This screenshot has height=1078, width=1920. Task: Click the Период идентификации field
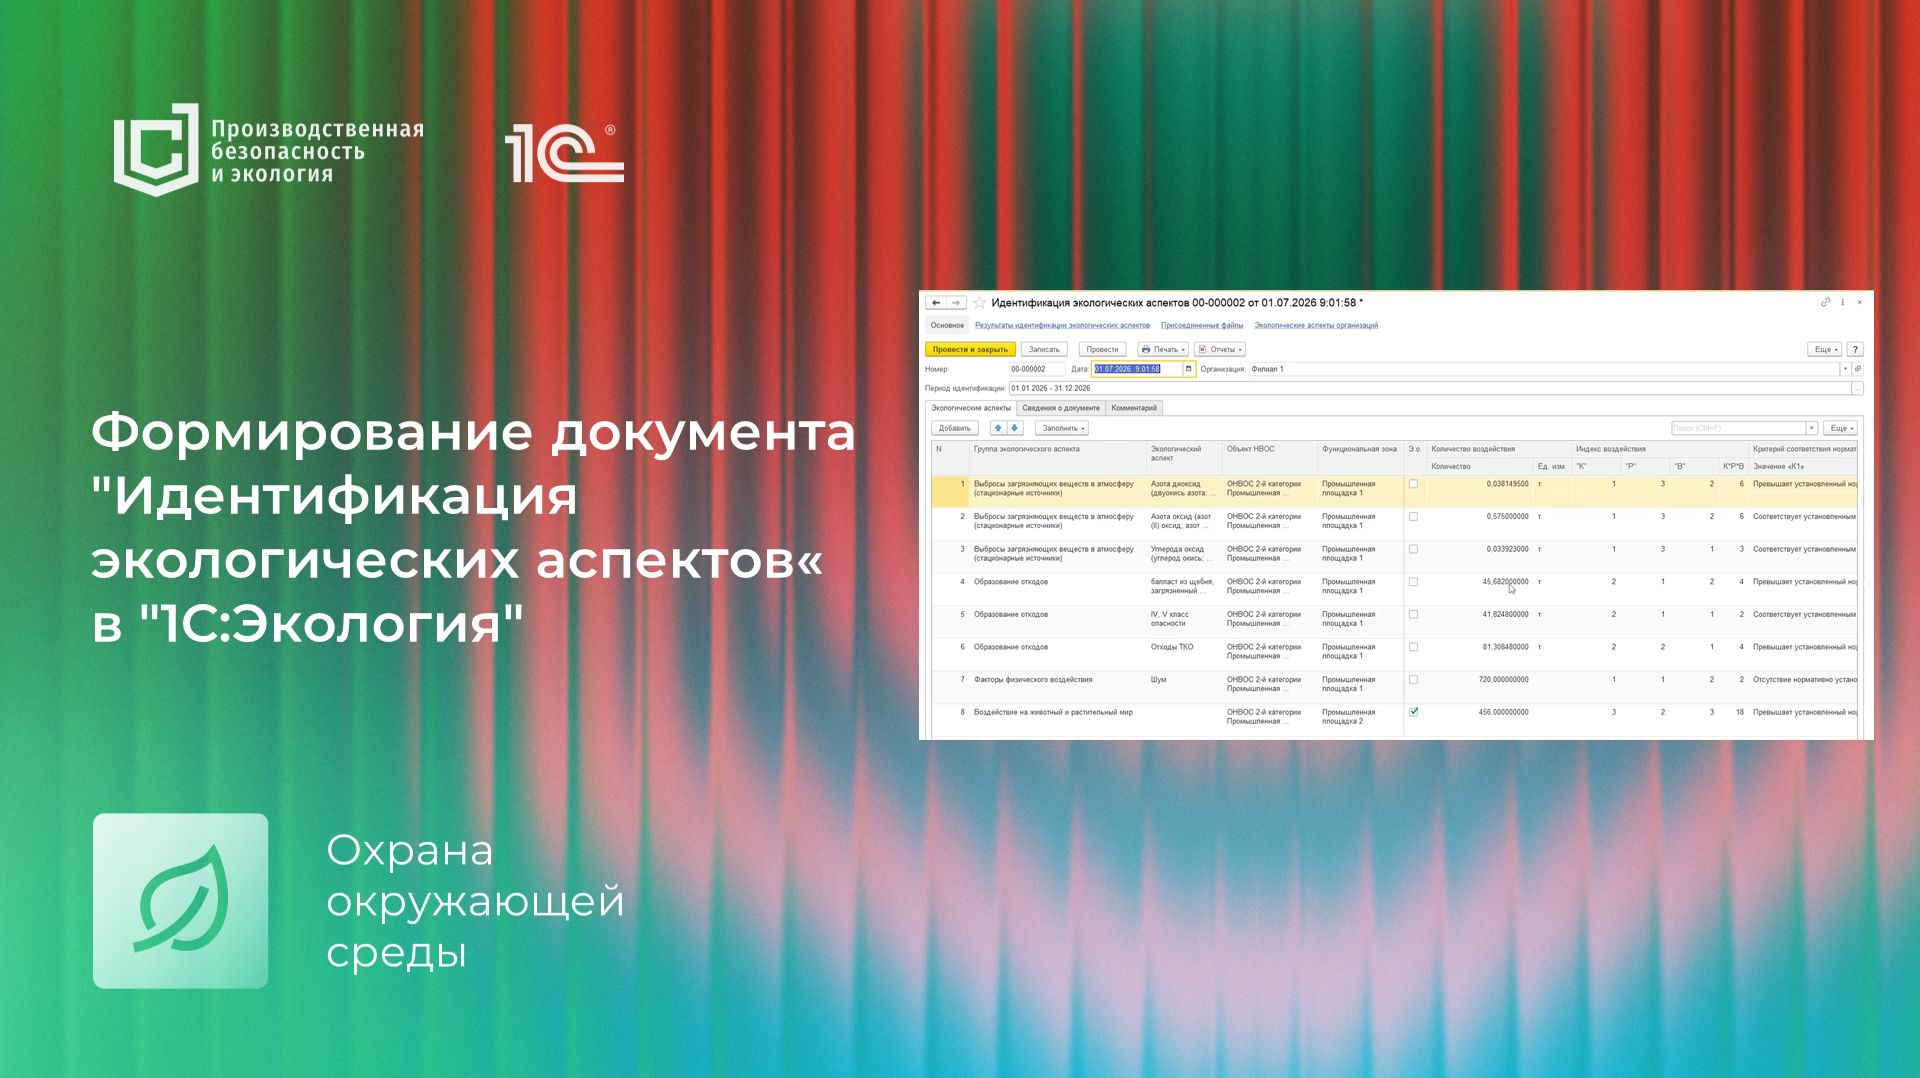pyautogui.click(x=1430, y=388)
